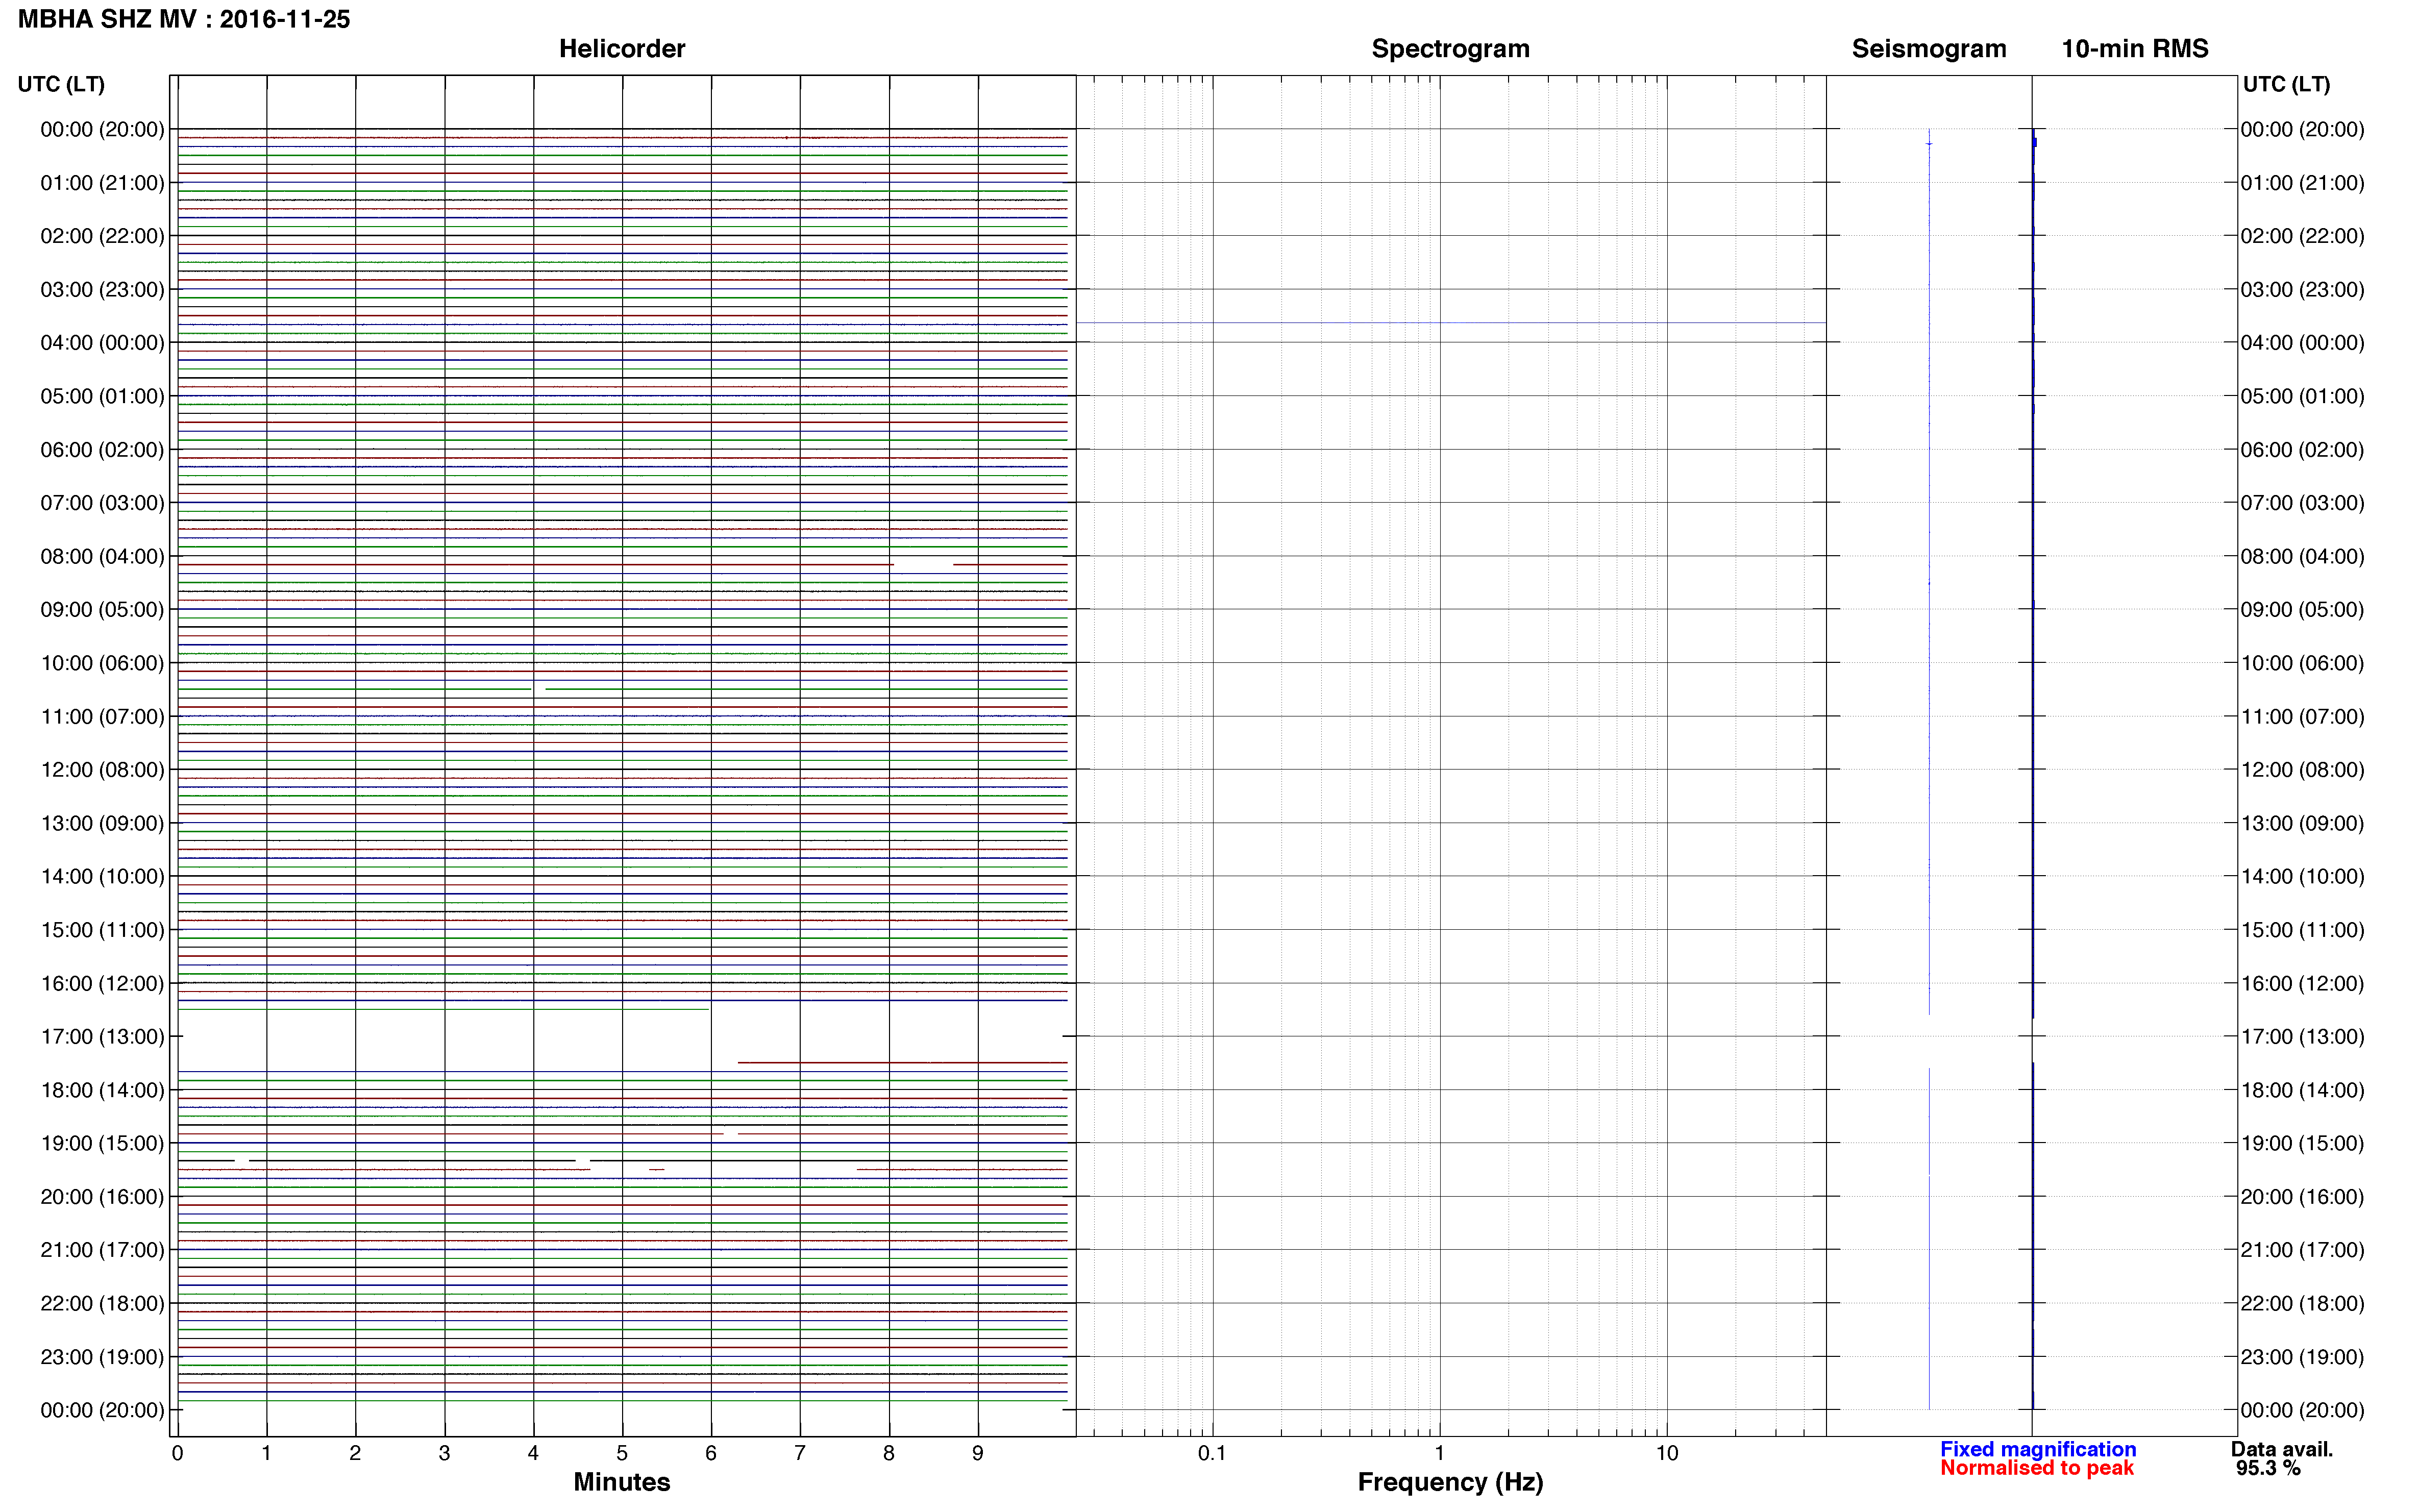Viewport: 2419px width, 1512px height.
Task: Click the left '18:00 (14:00)' time label
Action: tap(102, 1090)
